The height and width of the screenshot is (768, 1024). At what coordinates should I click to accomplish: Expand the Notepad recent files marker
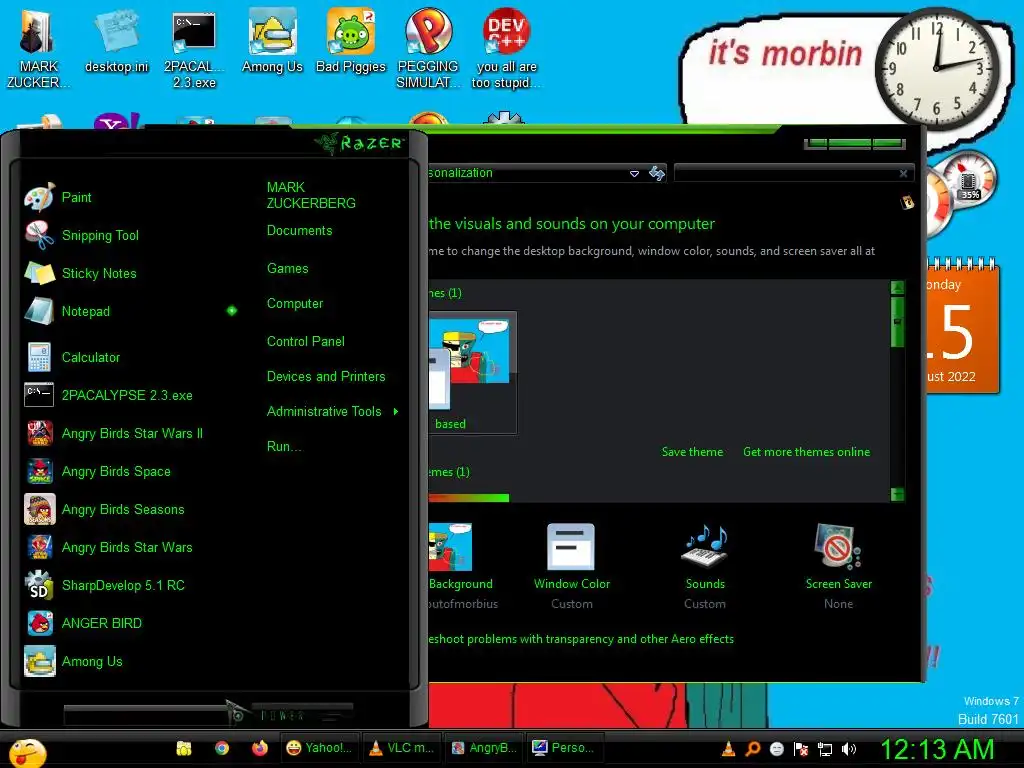tap(232, 311)
